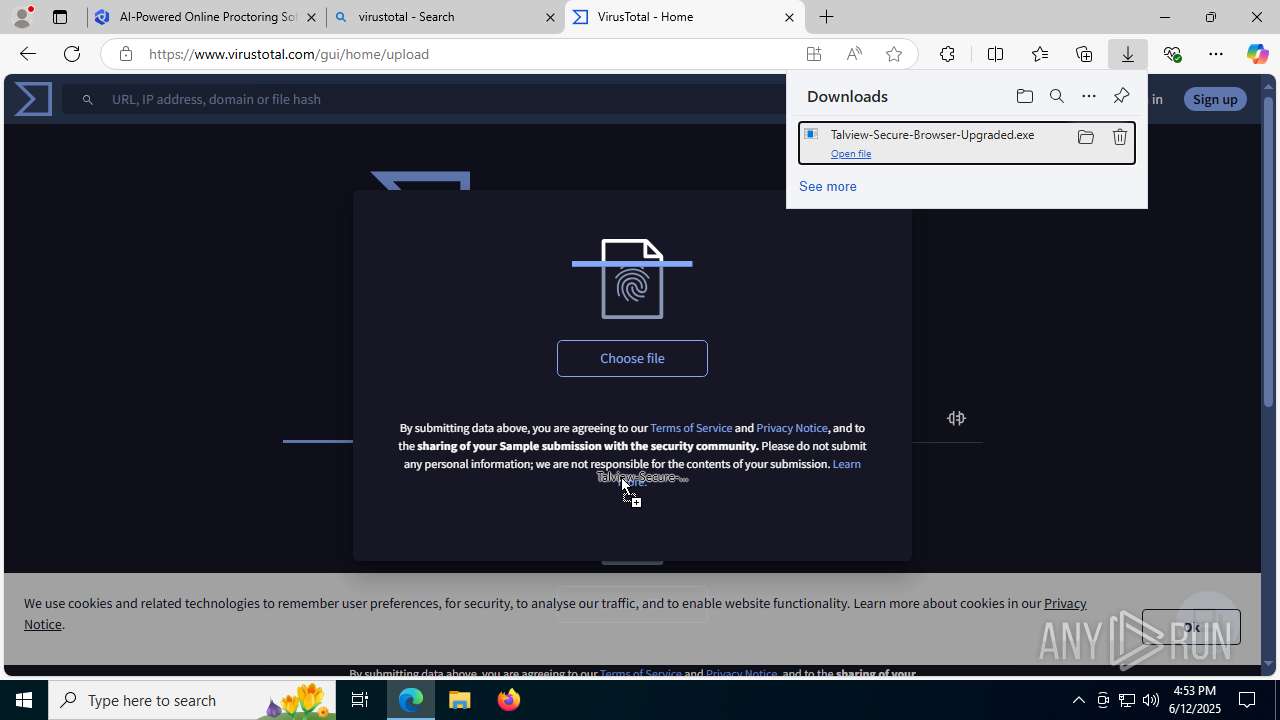1280x720 pixels.
Task: Open the downloaded file link
Action: pyautogui.click(x=851, y=154)
